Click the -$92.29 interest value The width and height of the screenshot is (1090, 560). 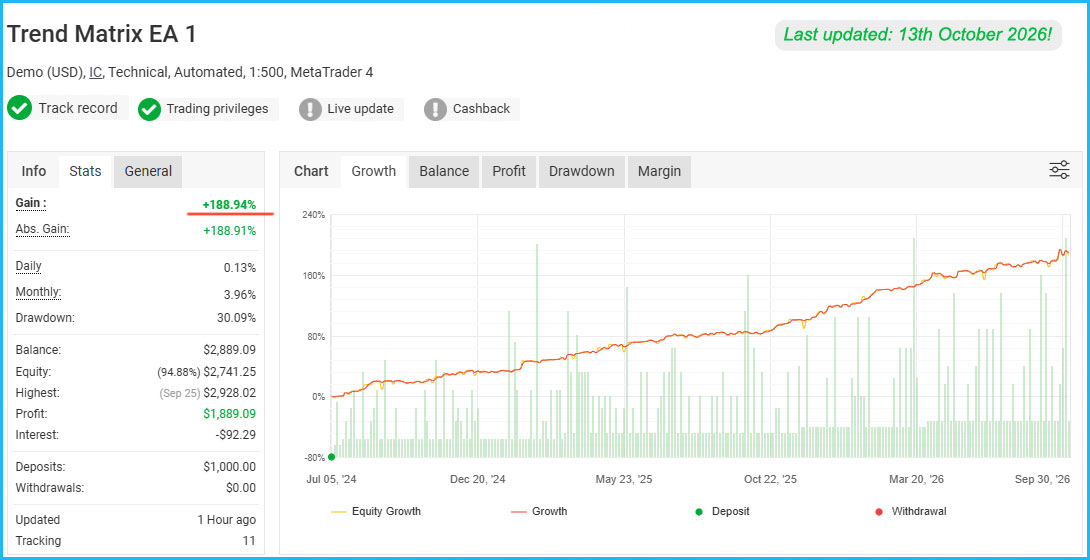pyautogui.click(x=236, y=435)
